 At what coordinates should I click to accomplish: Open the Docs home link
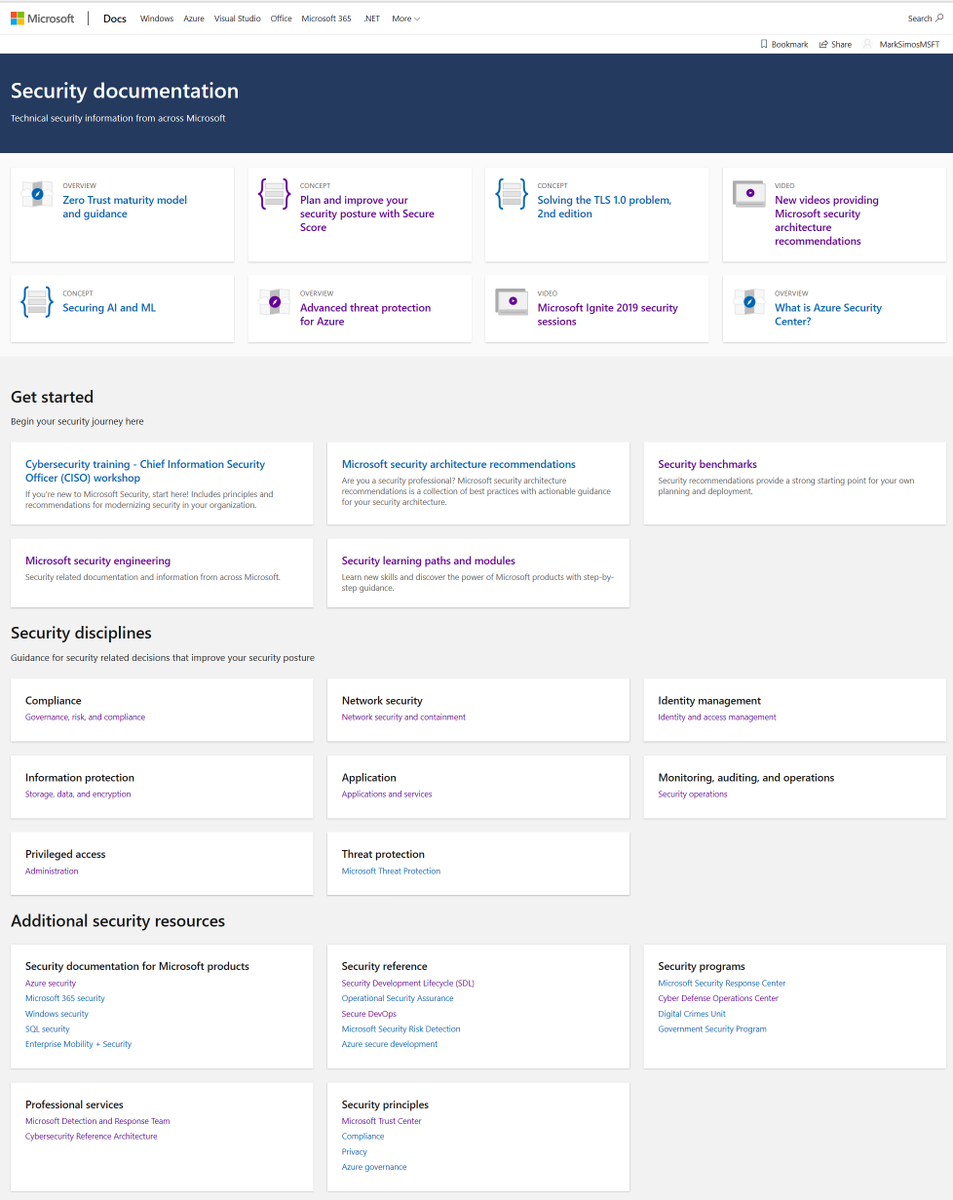point(115,18)
